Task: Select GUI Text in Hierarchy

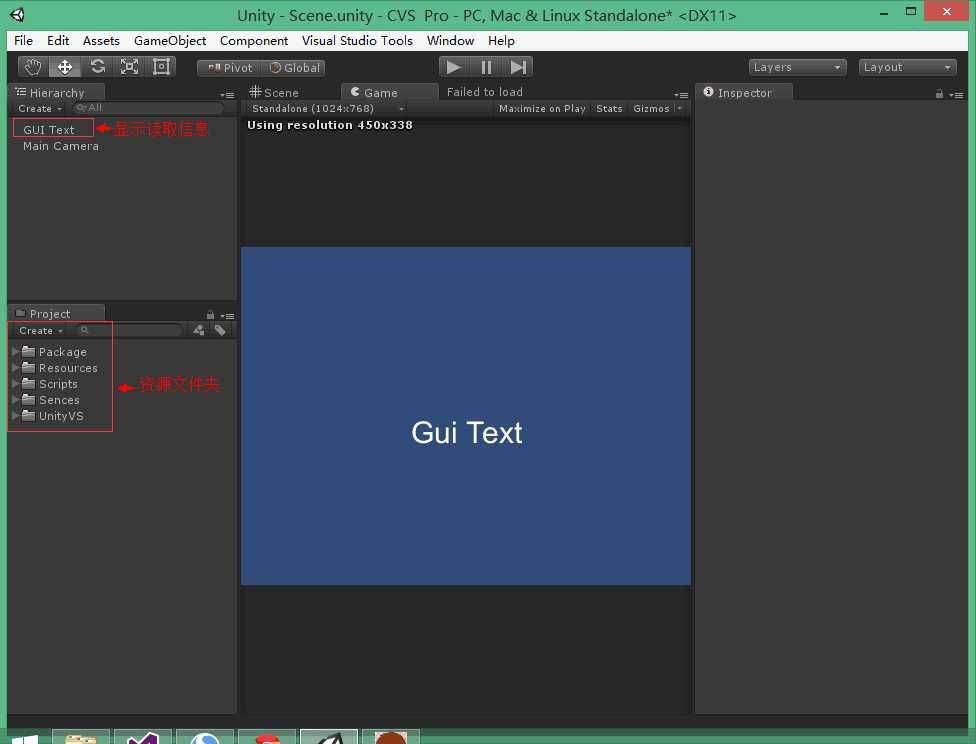Action: click(49, 130)
